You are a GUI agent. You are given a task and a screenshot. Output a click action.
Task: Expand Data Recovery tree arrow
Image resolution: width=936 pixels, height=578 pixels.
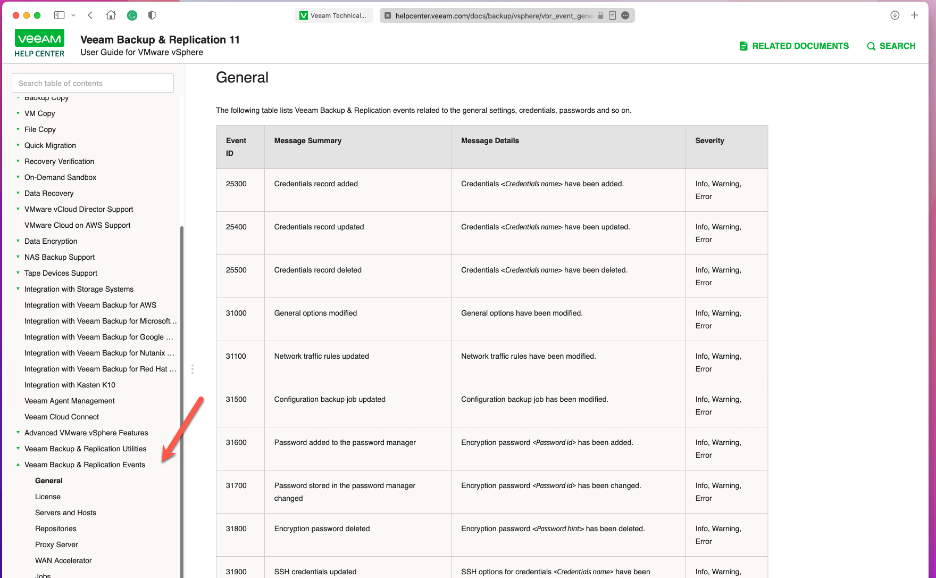[x=18, y=193]
